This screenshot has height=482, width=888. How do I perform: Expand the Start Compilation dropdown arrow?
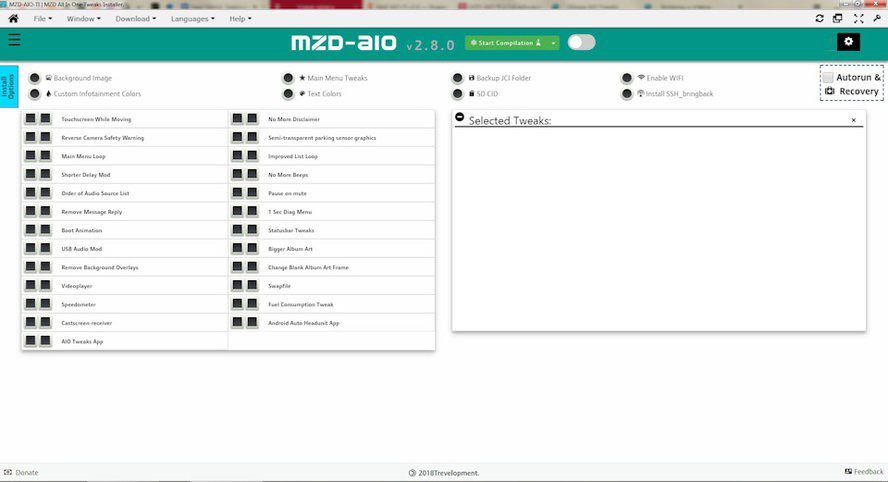coord(554,43)
